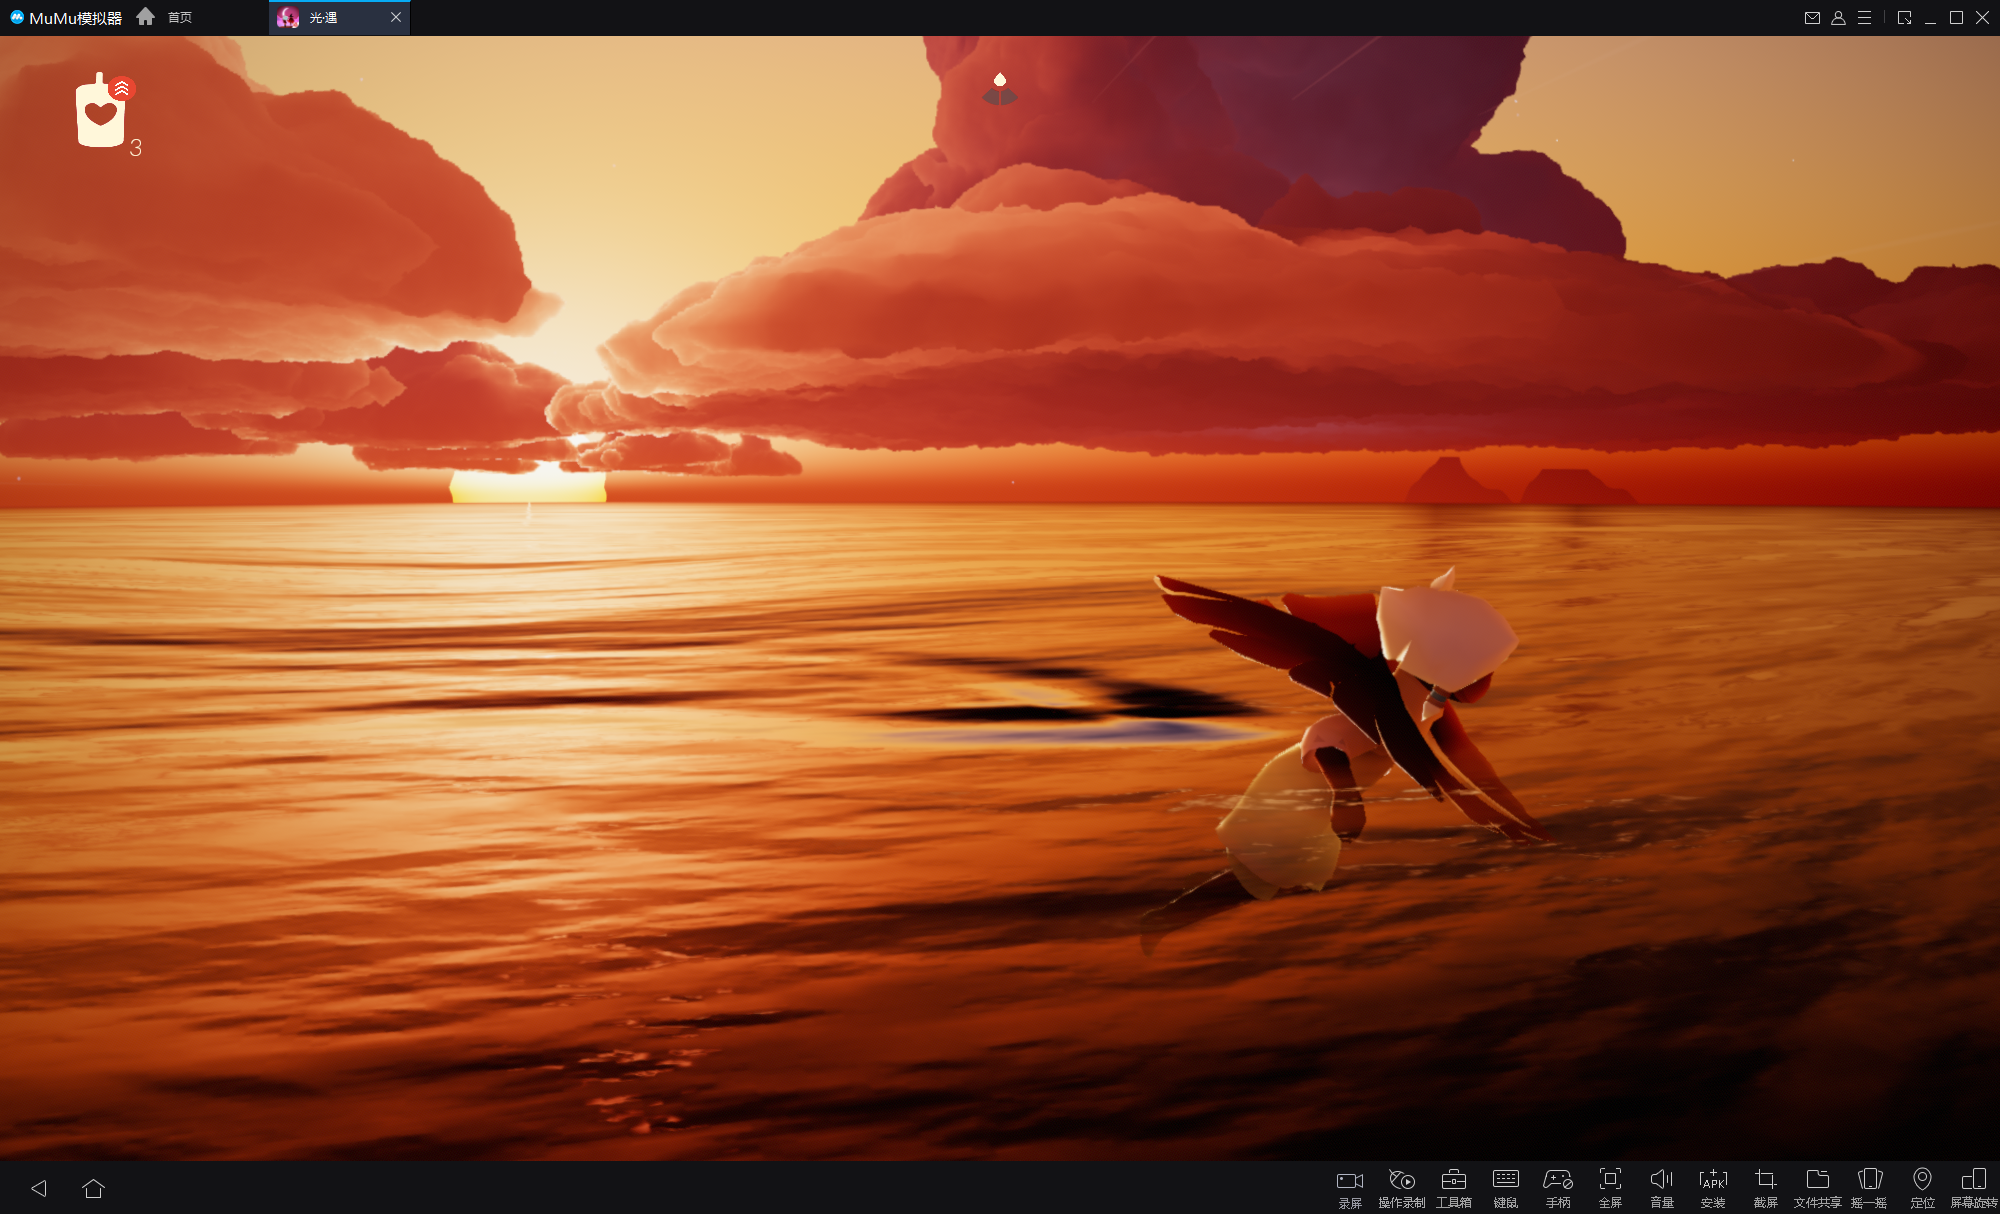The image size is (2000, 1214).
Task: Click the MuMu模拟器 logo
Action: [66, 17]
